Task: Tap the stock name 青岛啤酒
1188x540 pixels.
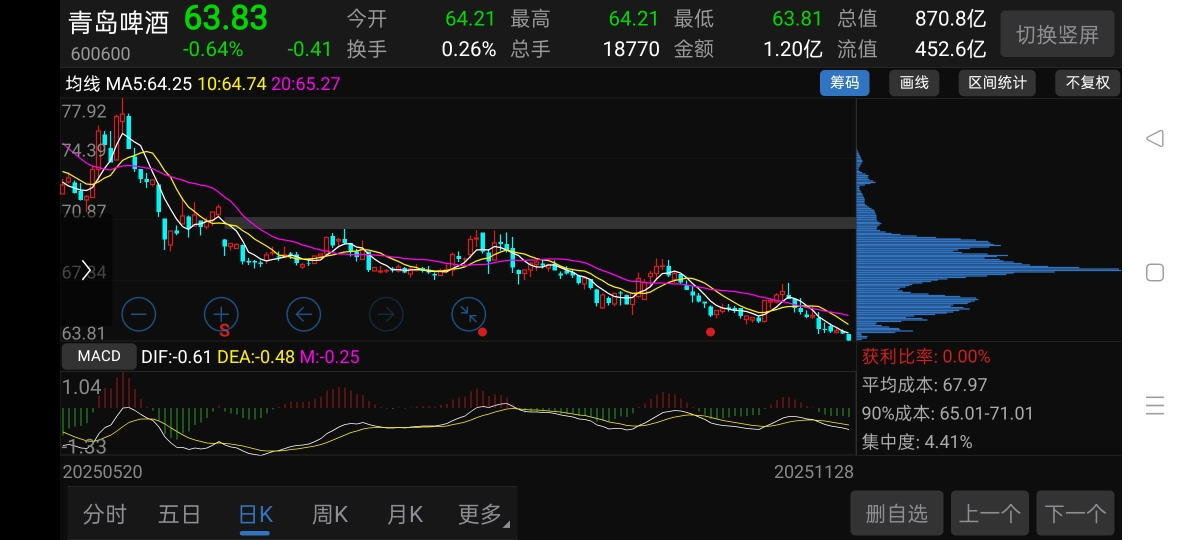Action: pyautogui.click(x=119, y=22)
